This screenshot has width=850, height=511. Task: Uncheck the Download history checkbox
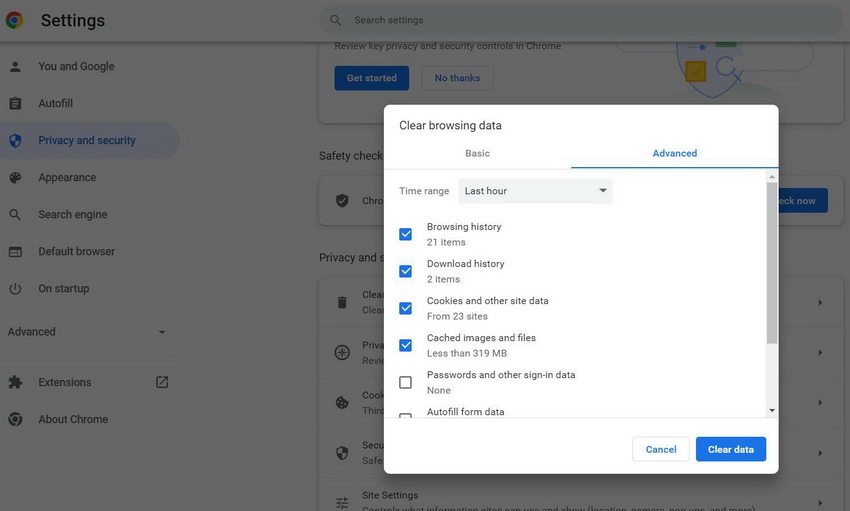(405, 271)
